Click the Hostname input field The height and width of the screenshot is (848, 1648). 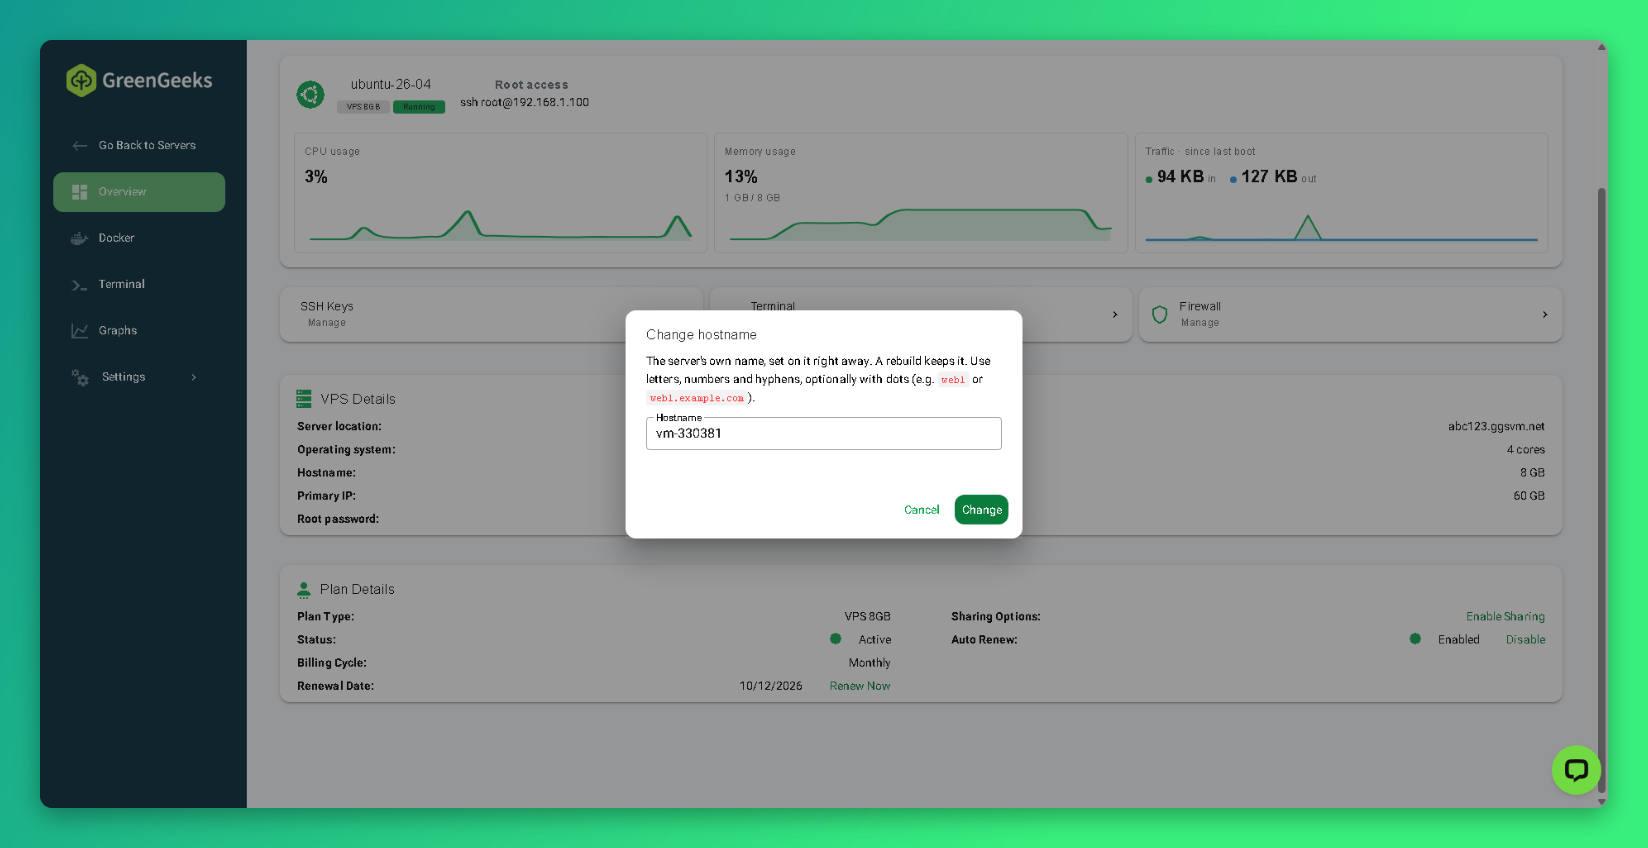coord(824,434)
